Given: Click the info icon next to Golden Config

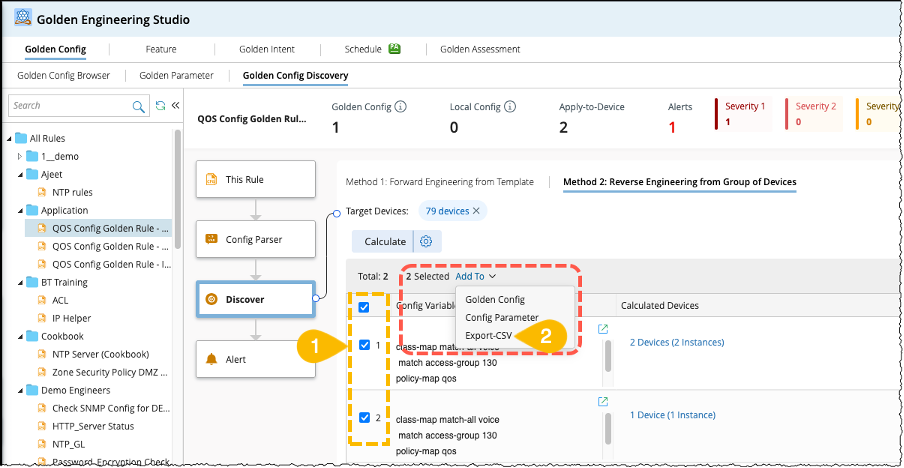Looking at the screenshot, I should pyautogui.click(x=400, y=107).
